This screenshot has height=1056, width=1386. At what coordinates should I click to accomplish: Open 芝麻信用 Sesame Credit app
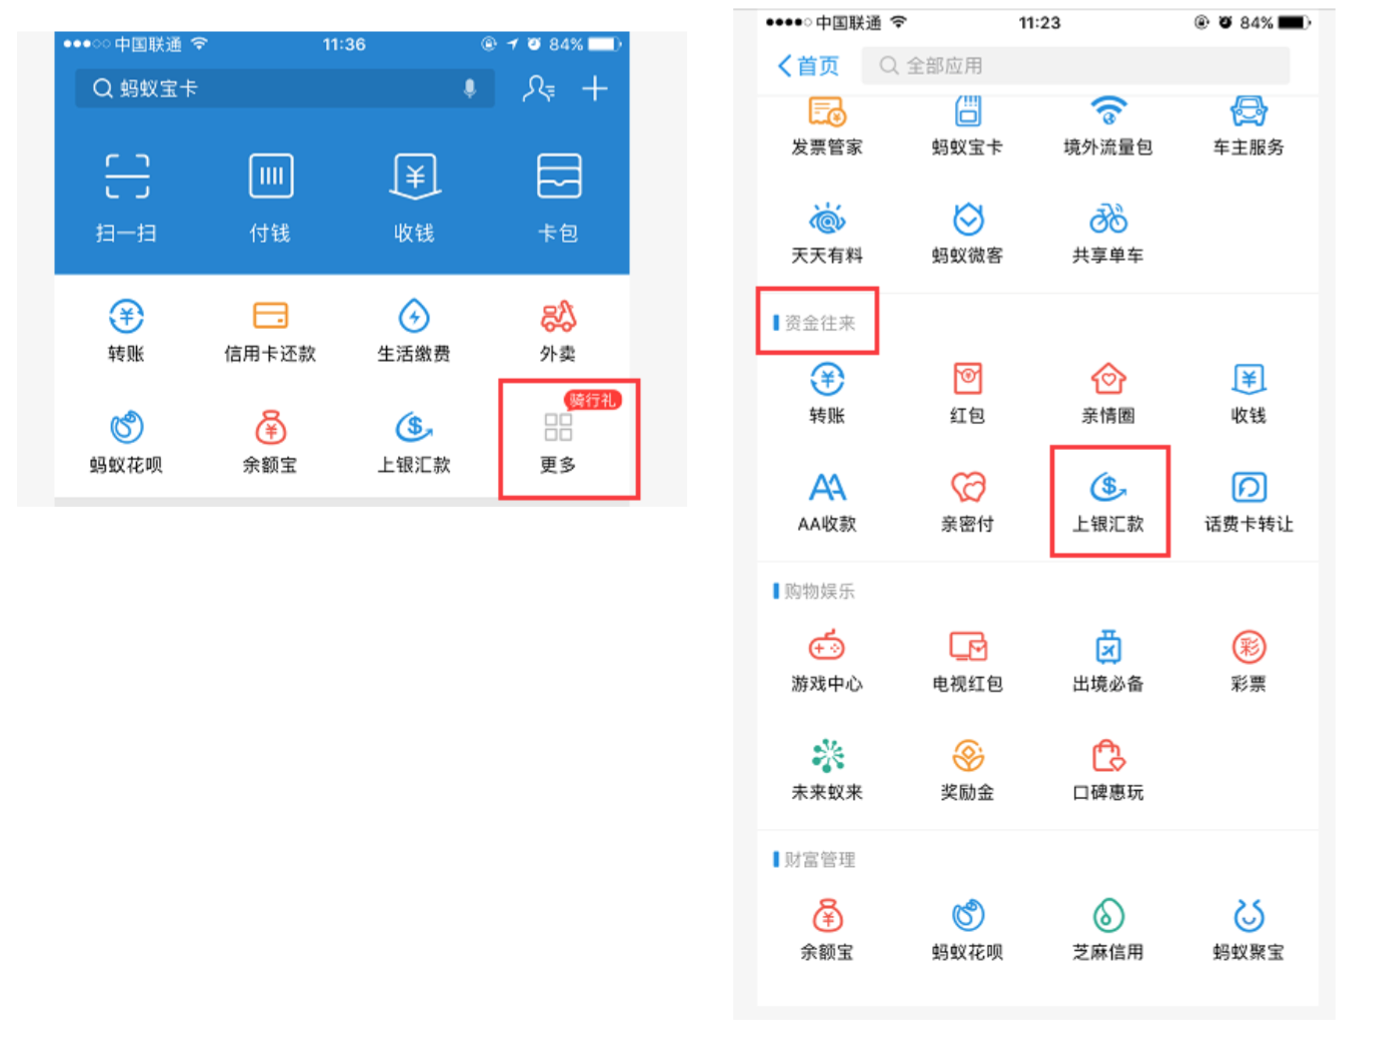tap(1108, 930)
